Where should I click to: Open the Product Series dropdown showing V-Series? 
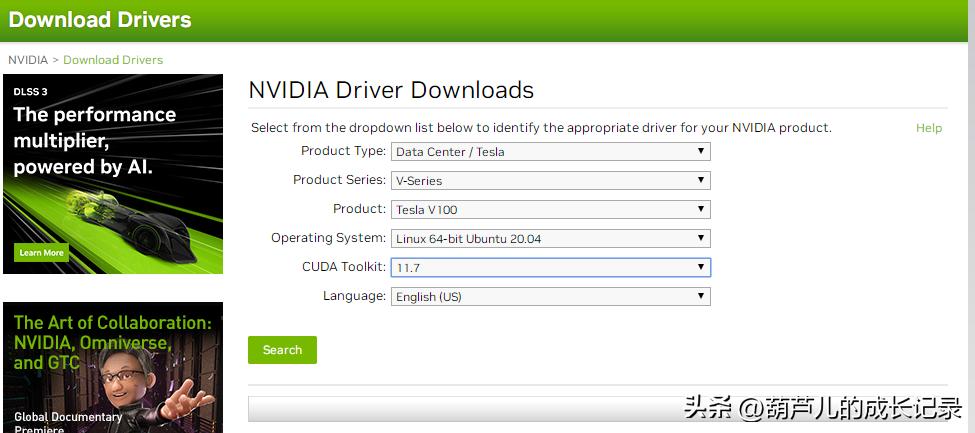click(x=550, y=180)
